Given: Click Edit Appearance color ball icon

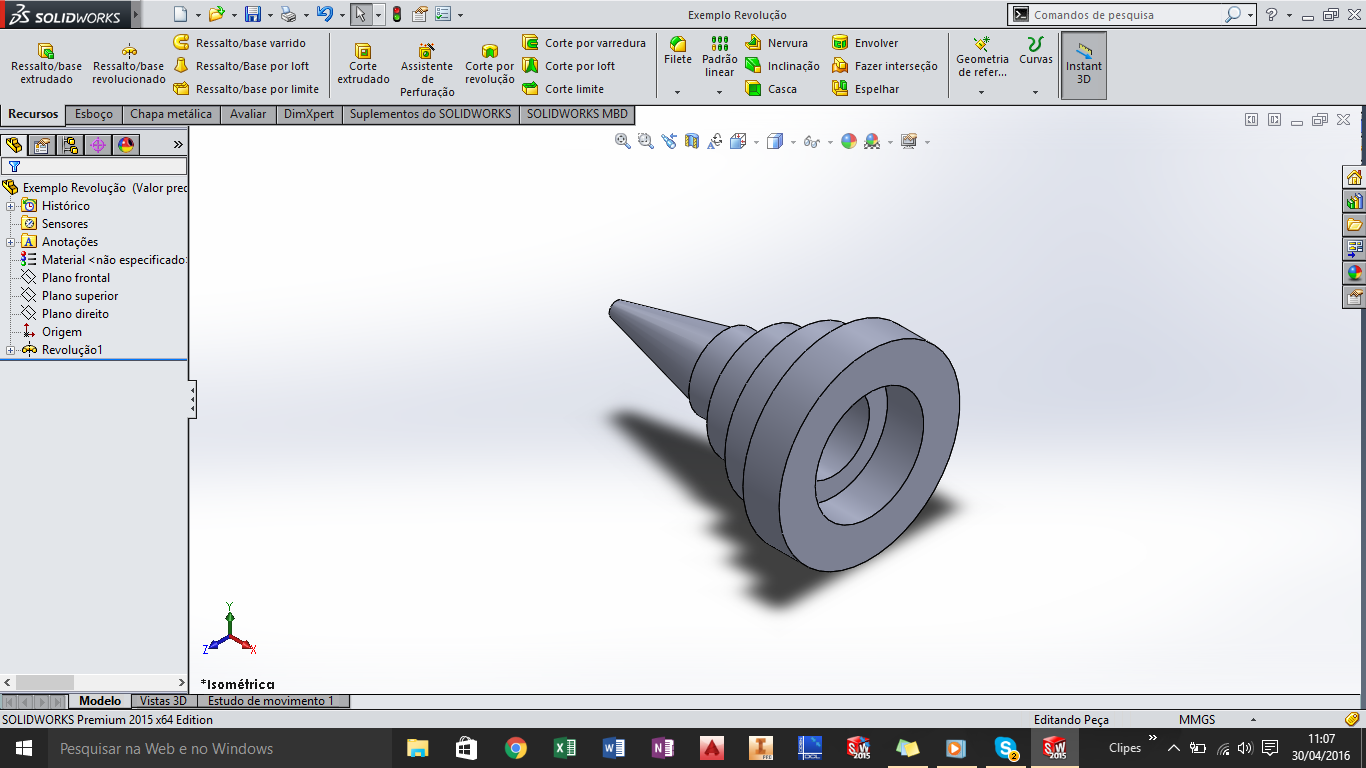Looking at the screenshot, I should click(849, 142).
